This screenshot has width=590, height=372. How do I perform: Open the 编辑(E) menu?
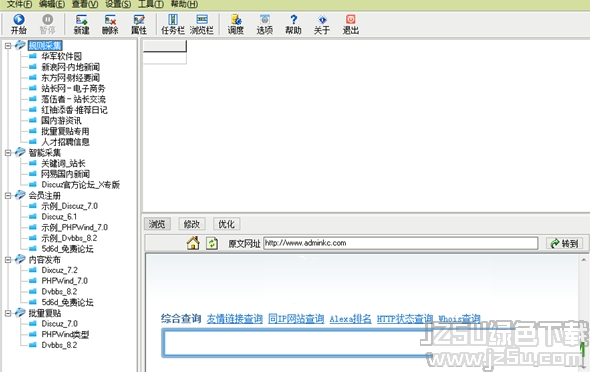pos(52,4)
